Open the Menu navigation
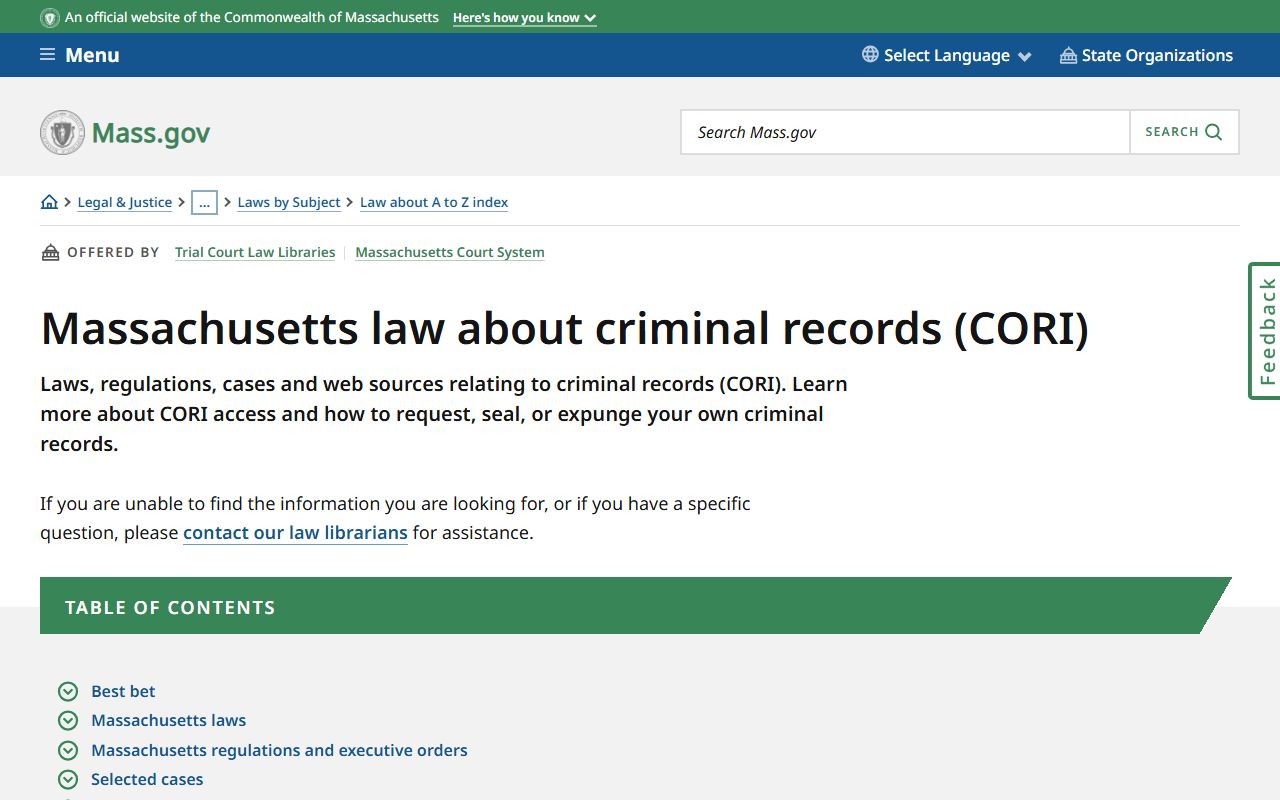Screen dimensions: 1280x800 (x=80, y=55)
